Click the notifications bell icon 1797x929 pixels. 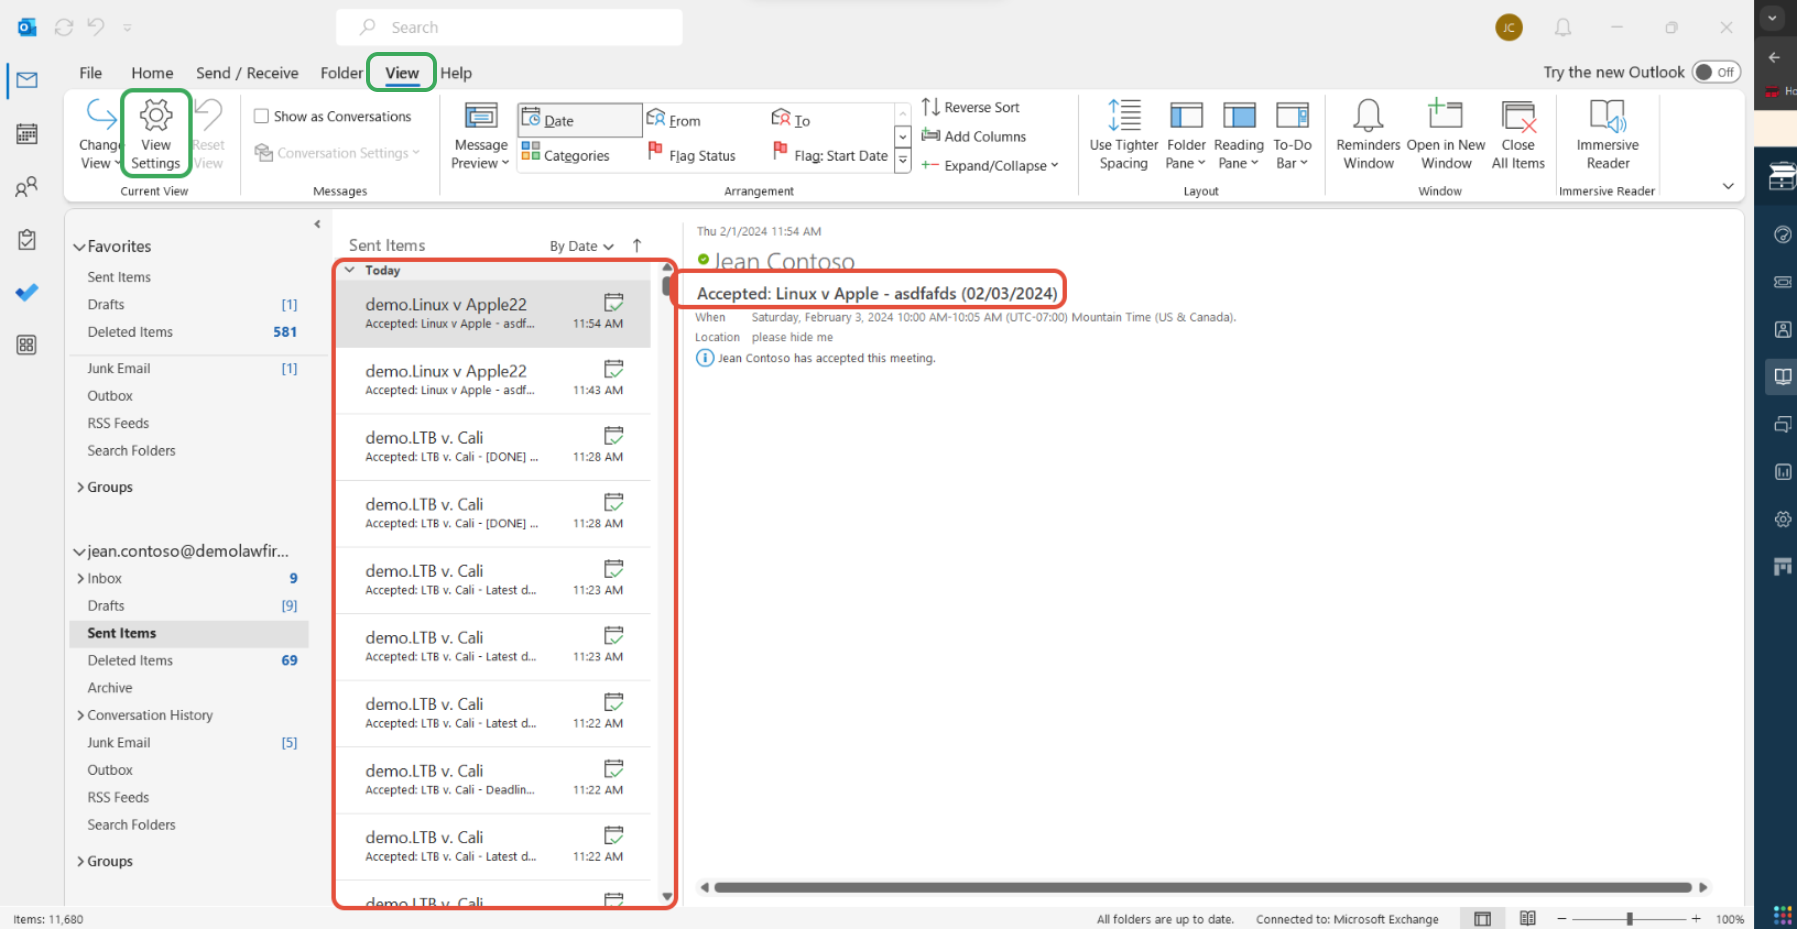click(1563, 27)
